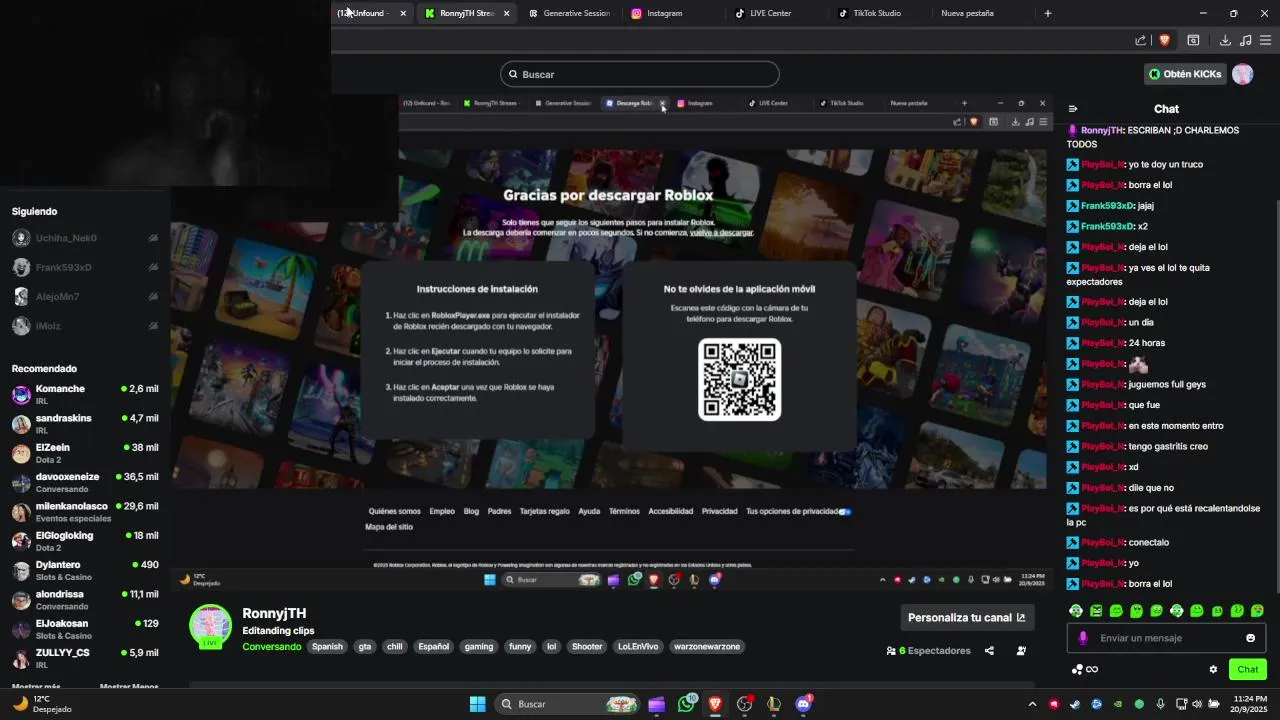Click the Kick Buscar search field
Screen dimensions: 1280x720
(640, 74)
